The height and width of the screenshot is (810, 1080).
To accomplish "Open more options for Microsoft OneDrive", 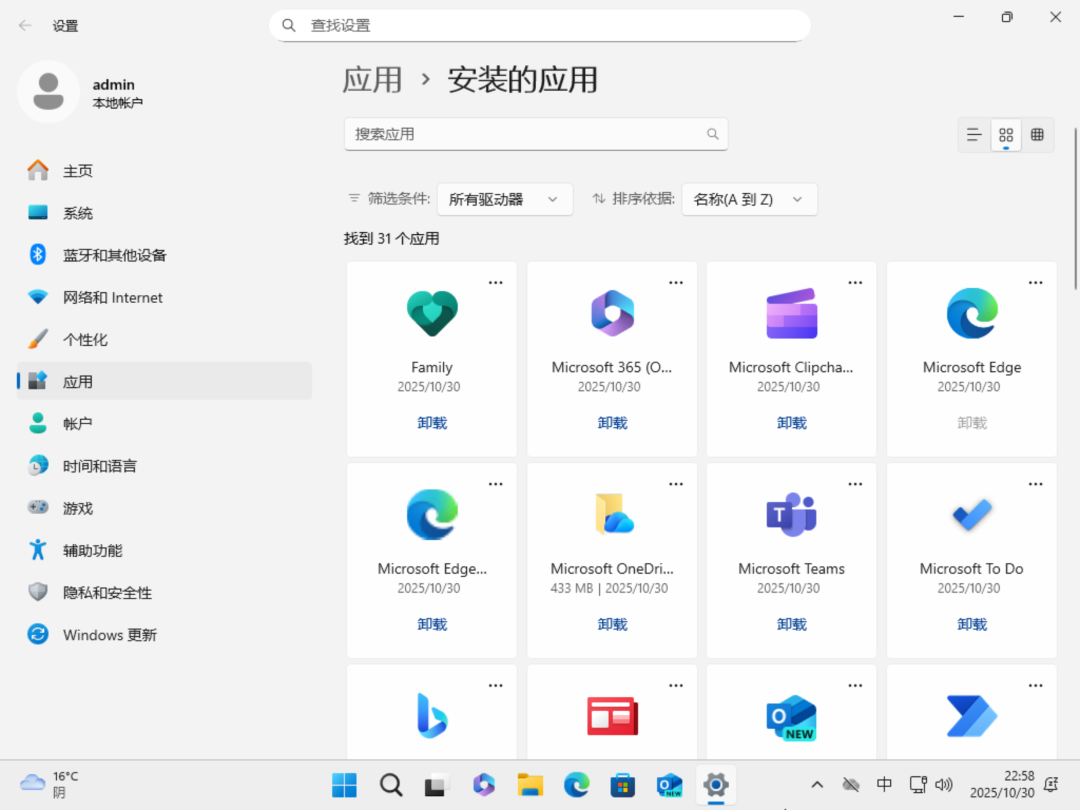I will click(x=676, y=484).
